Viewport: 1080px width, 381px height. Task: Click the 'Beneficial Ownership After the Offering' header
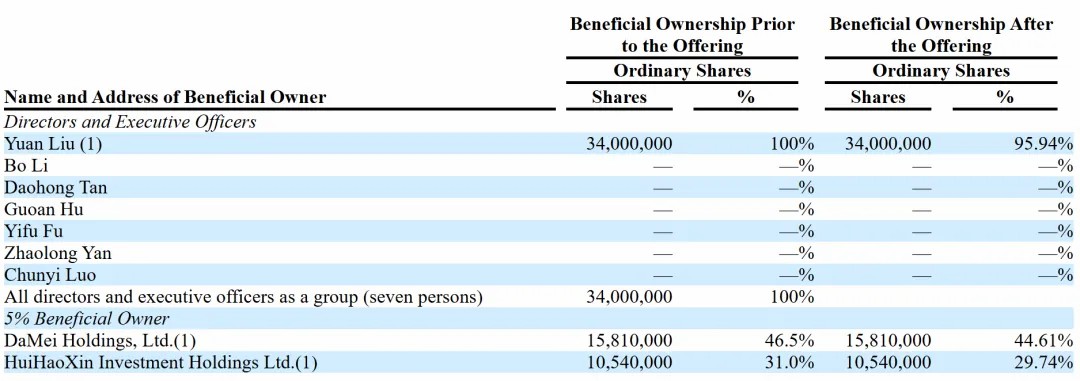click(x=941, y=35)
